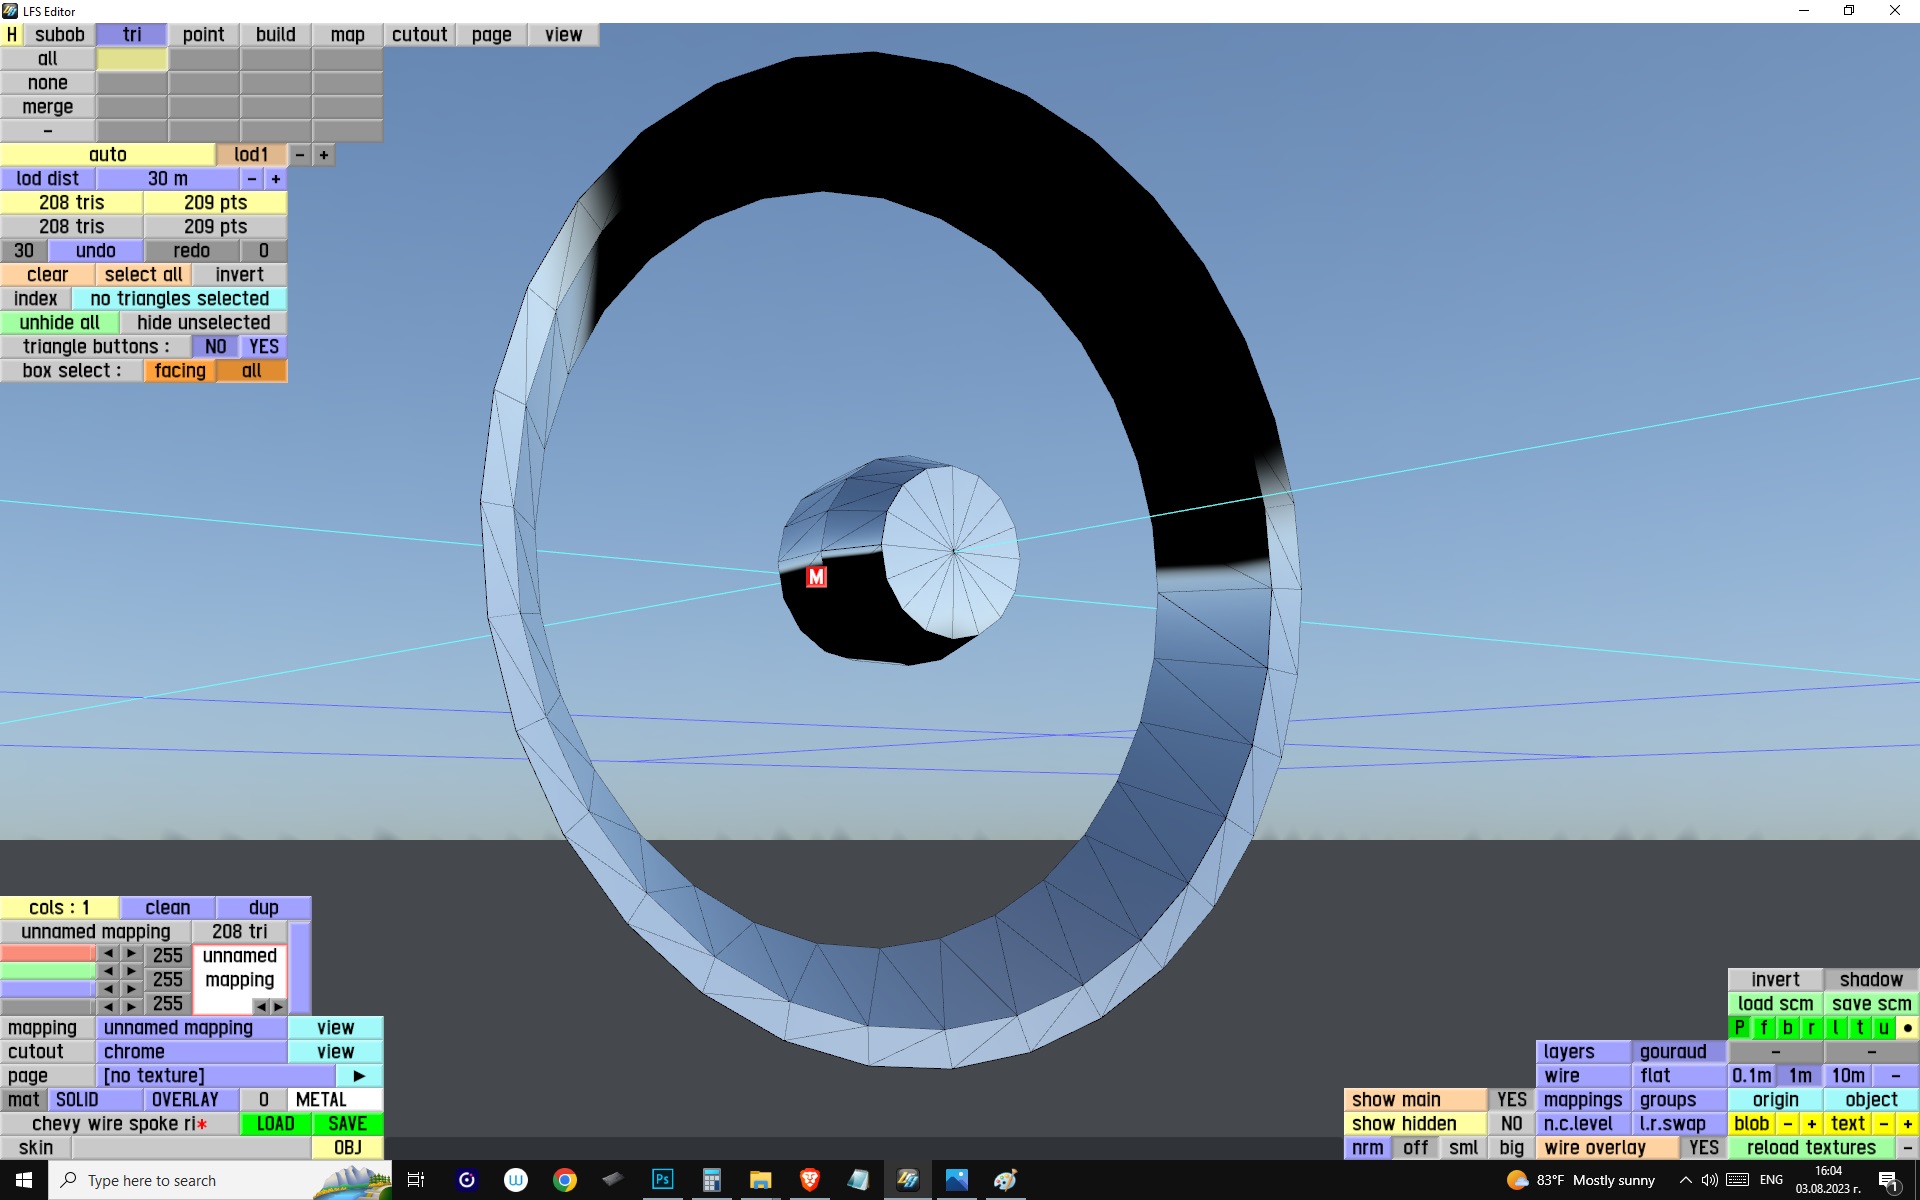Open the unnamed mapping selector
This screenshot has height=1200, width=1920.
191,1028
